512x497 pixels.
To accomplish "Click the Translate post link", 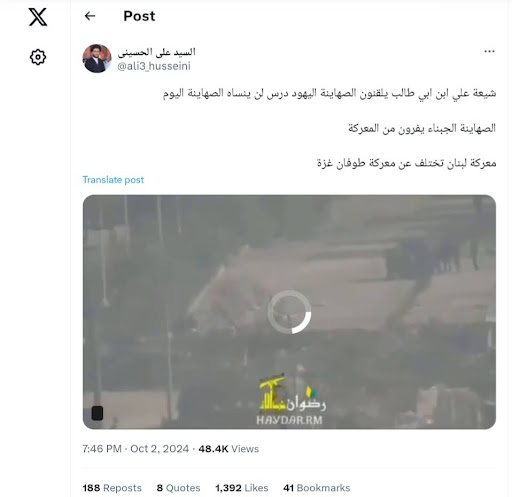I will tap(113, 180).
